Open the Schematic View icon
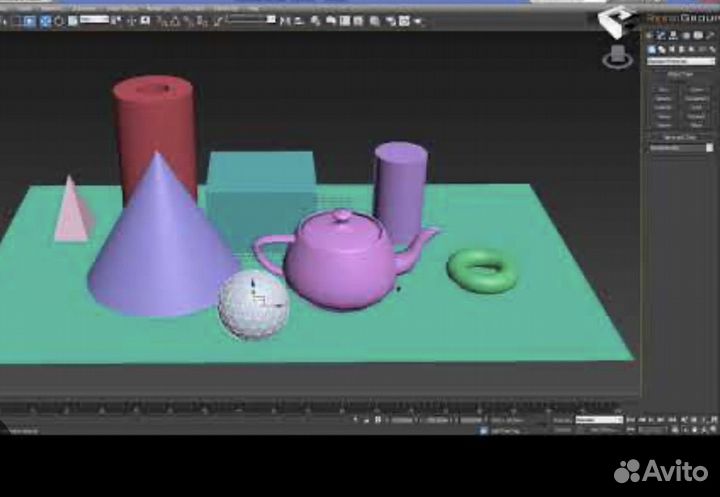Image resolution: width=720 pixels, height=497 pixels. [358, 21]
